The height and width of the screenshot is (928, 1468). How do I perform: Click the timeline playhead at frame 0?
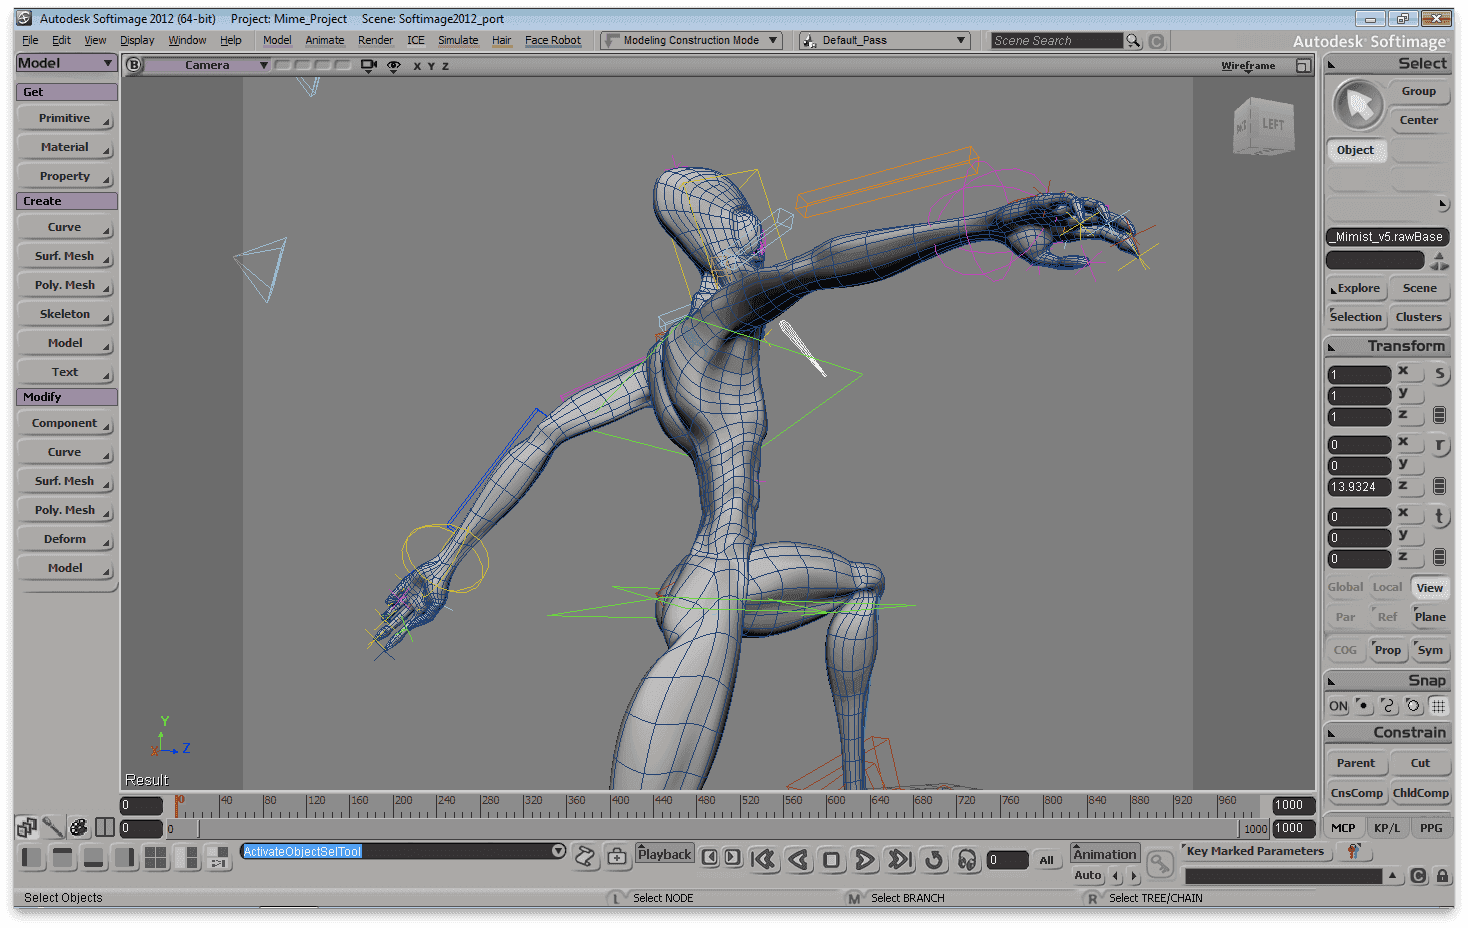[x=178, y=806]
